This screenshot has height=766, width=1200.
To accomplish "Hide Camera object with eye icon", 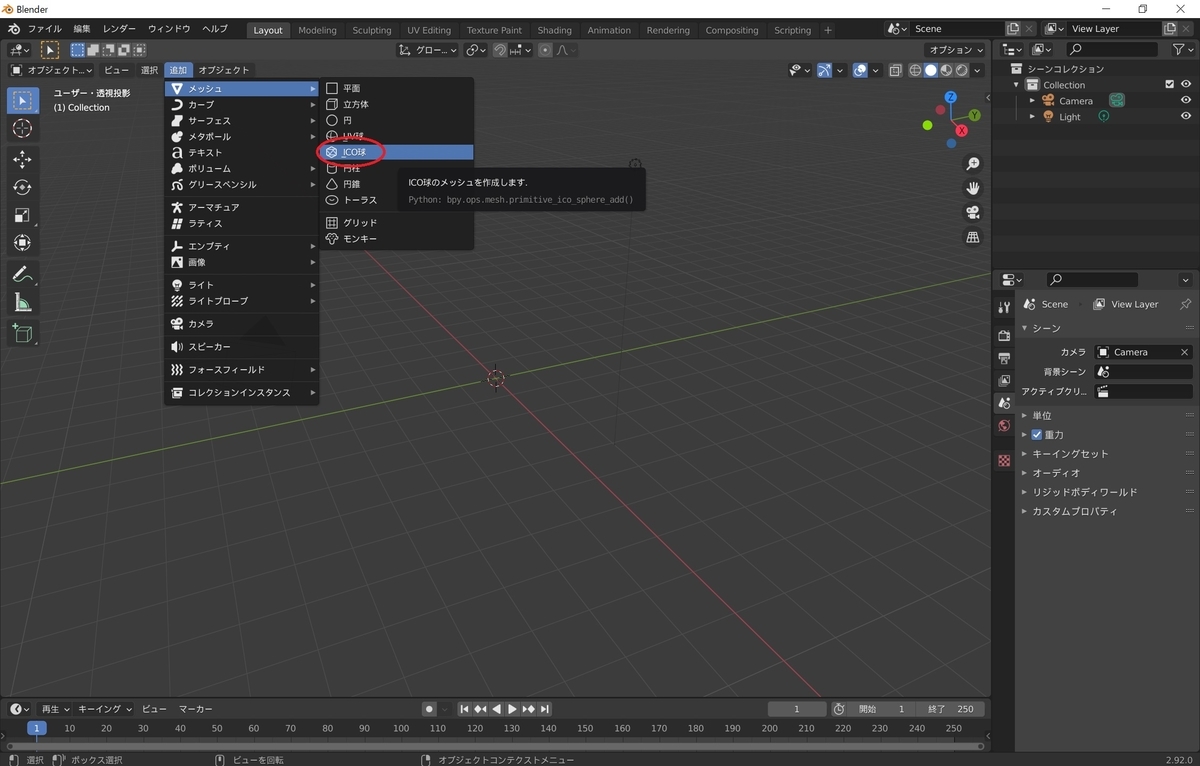I will pos(1186,101).
